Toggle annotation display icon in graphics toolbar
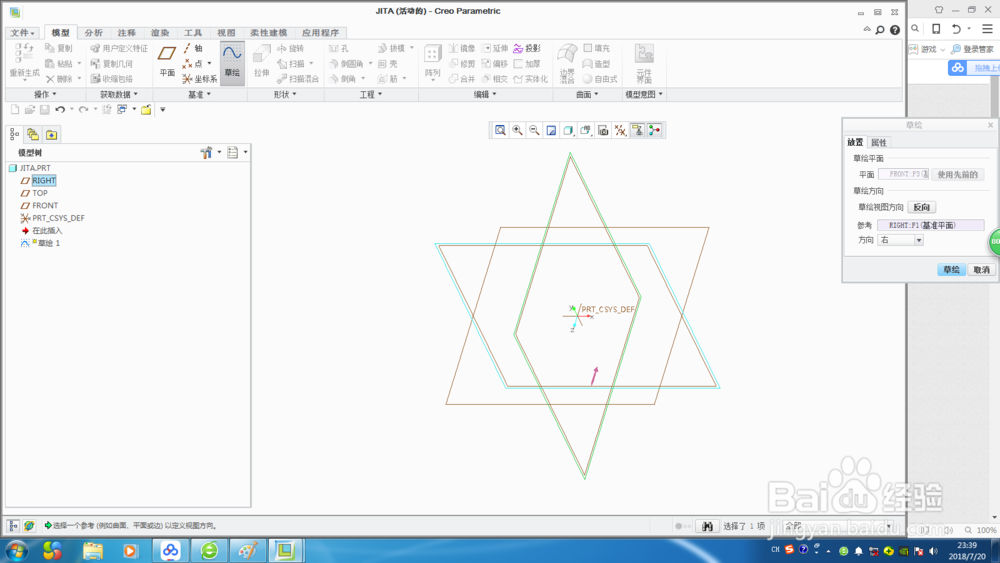 pos(637,131)
